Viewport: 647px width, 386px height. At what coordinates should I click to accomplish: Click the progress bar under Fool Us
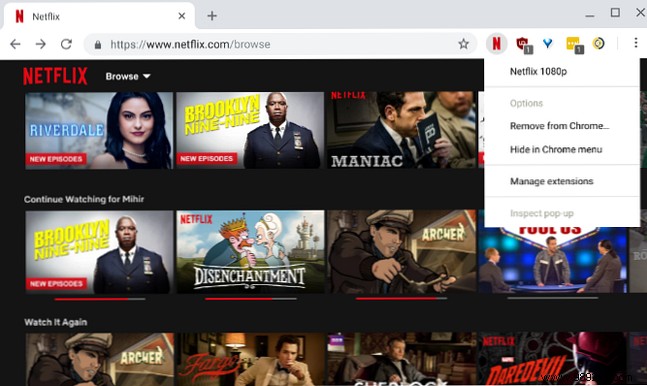[553, 298]
